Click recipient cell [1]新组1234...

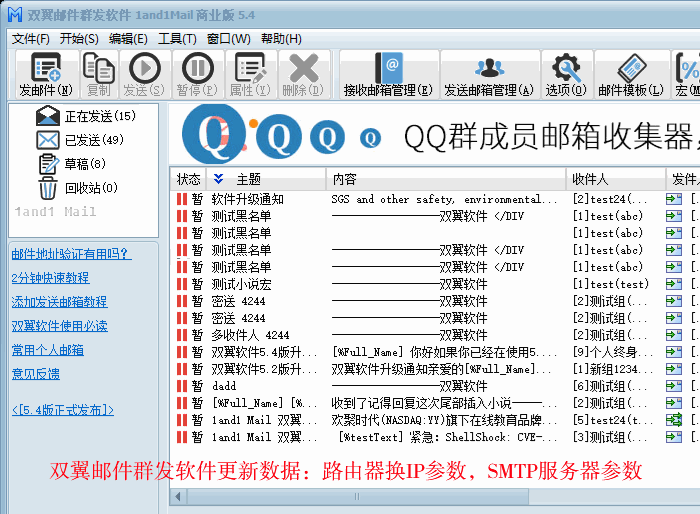[612, 369]
